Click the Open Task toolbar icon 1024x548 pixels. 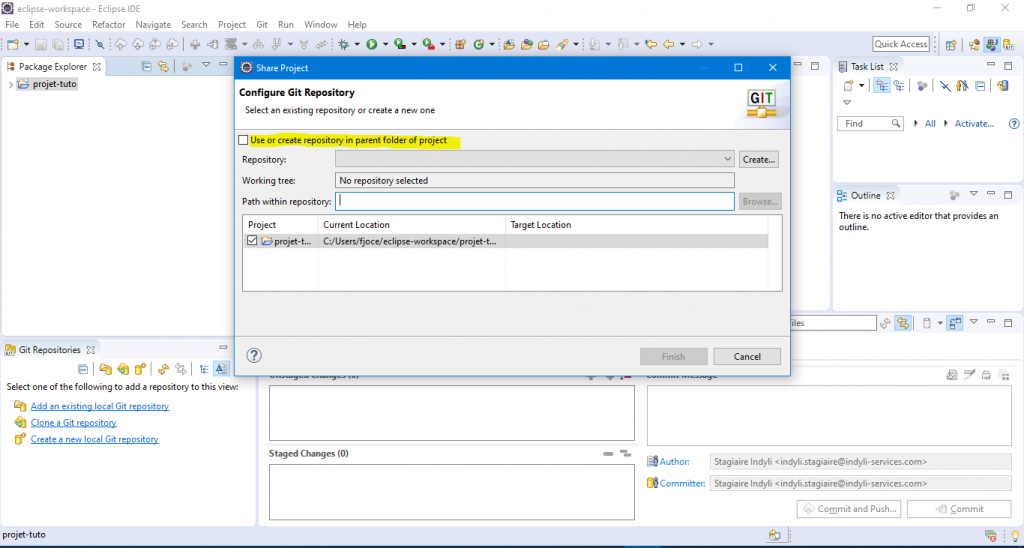[545, 44]
